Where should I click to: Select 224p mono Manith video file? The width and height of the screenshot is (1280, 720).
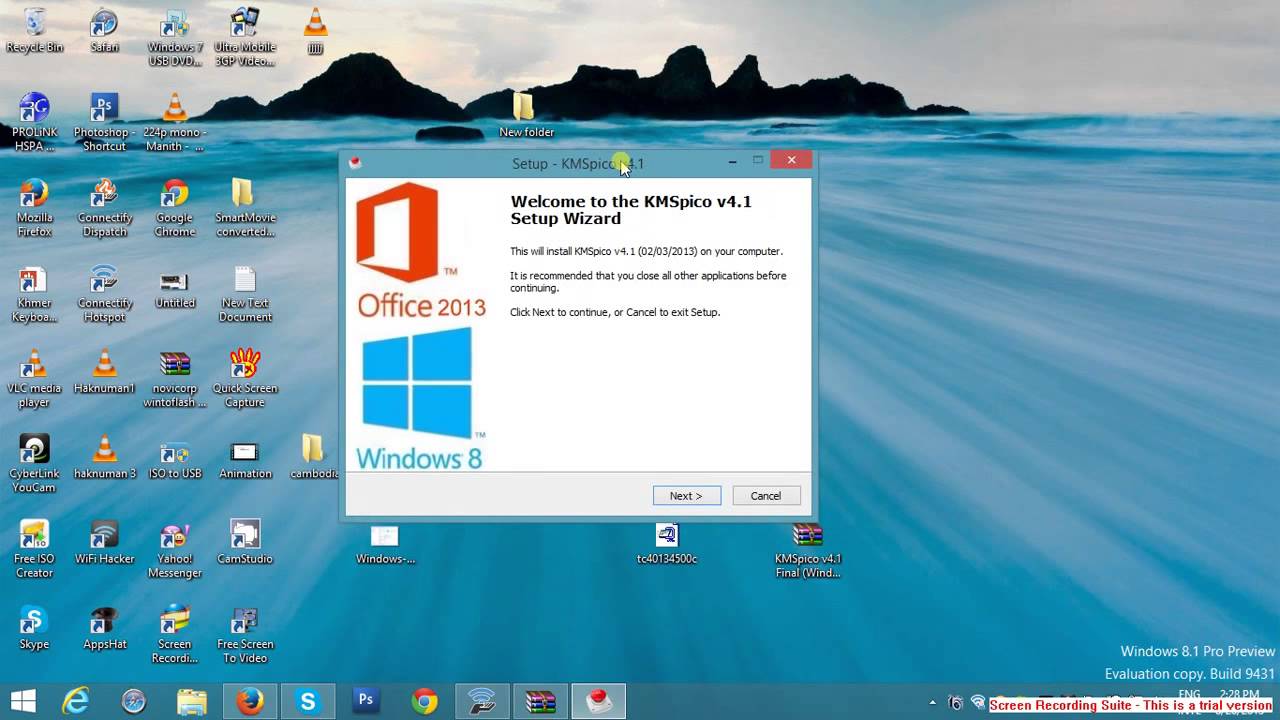(175, 122)
